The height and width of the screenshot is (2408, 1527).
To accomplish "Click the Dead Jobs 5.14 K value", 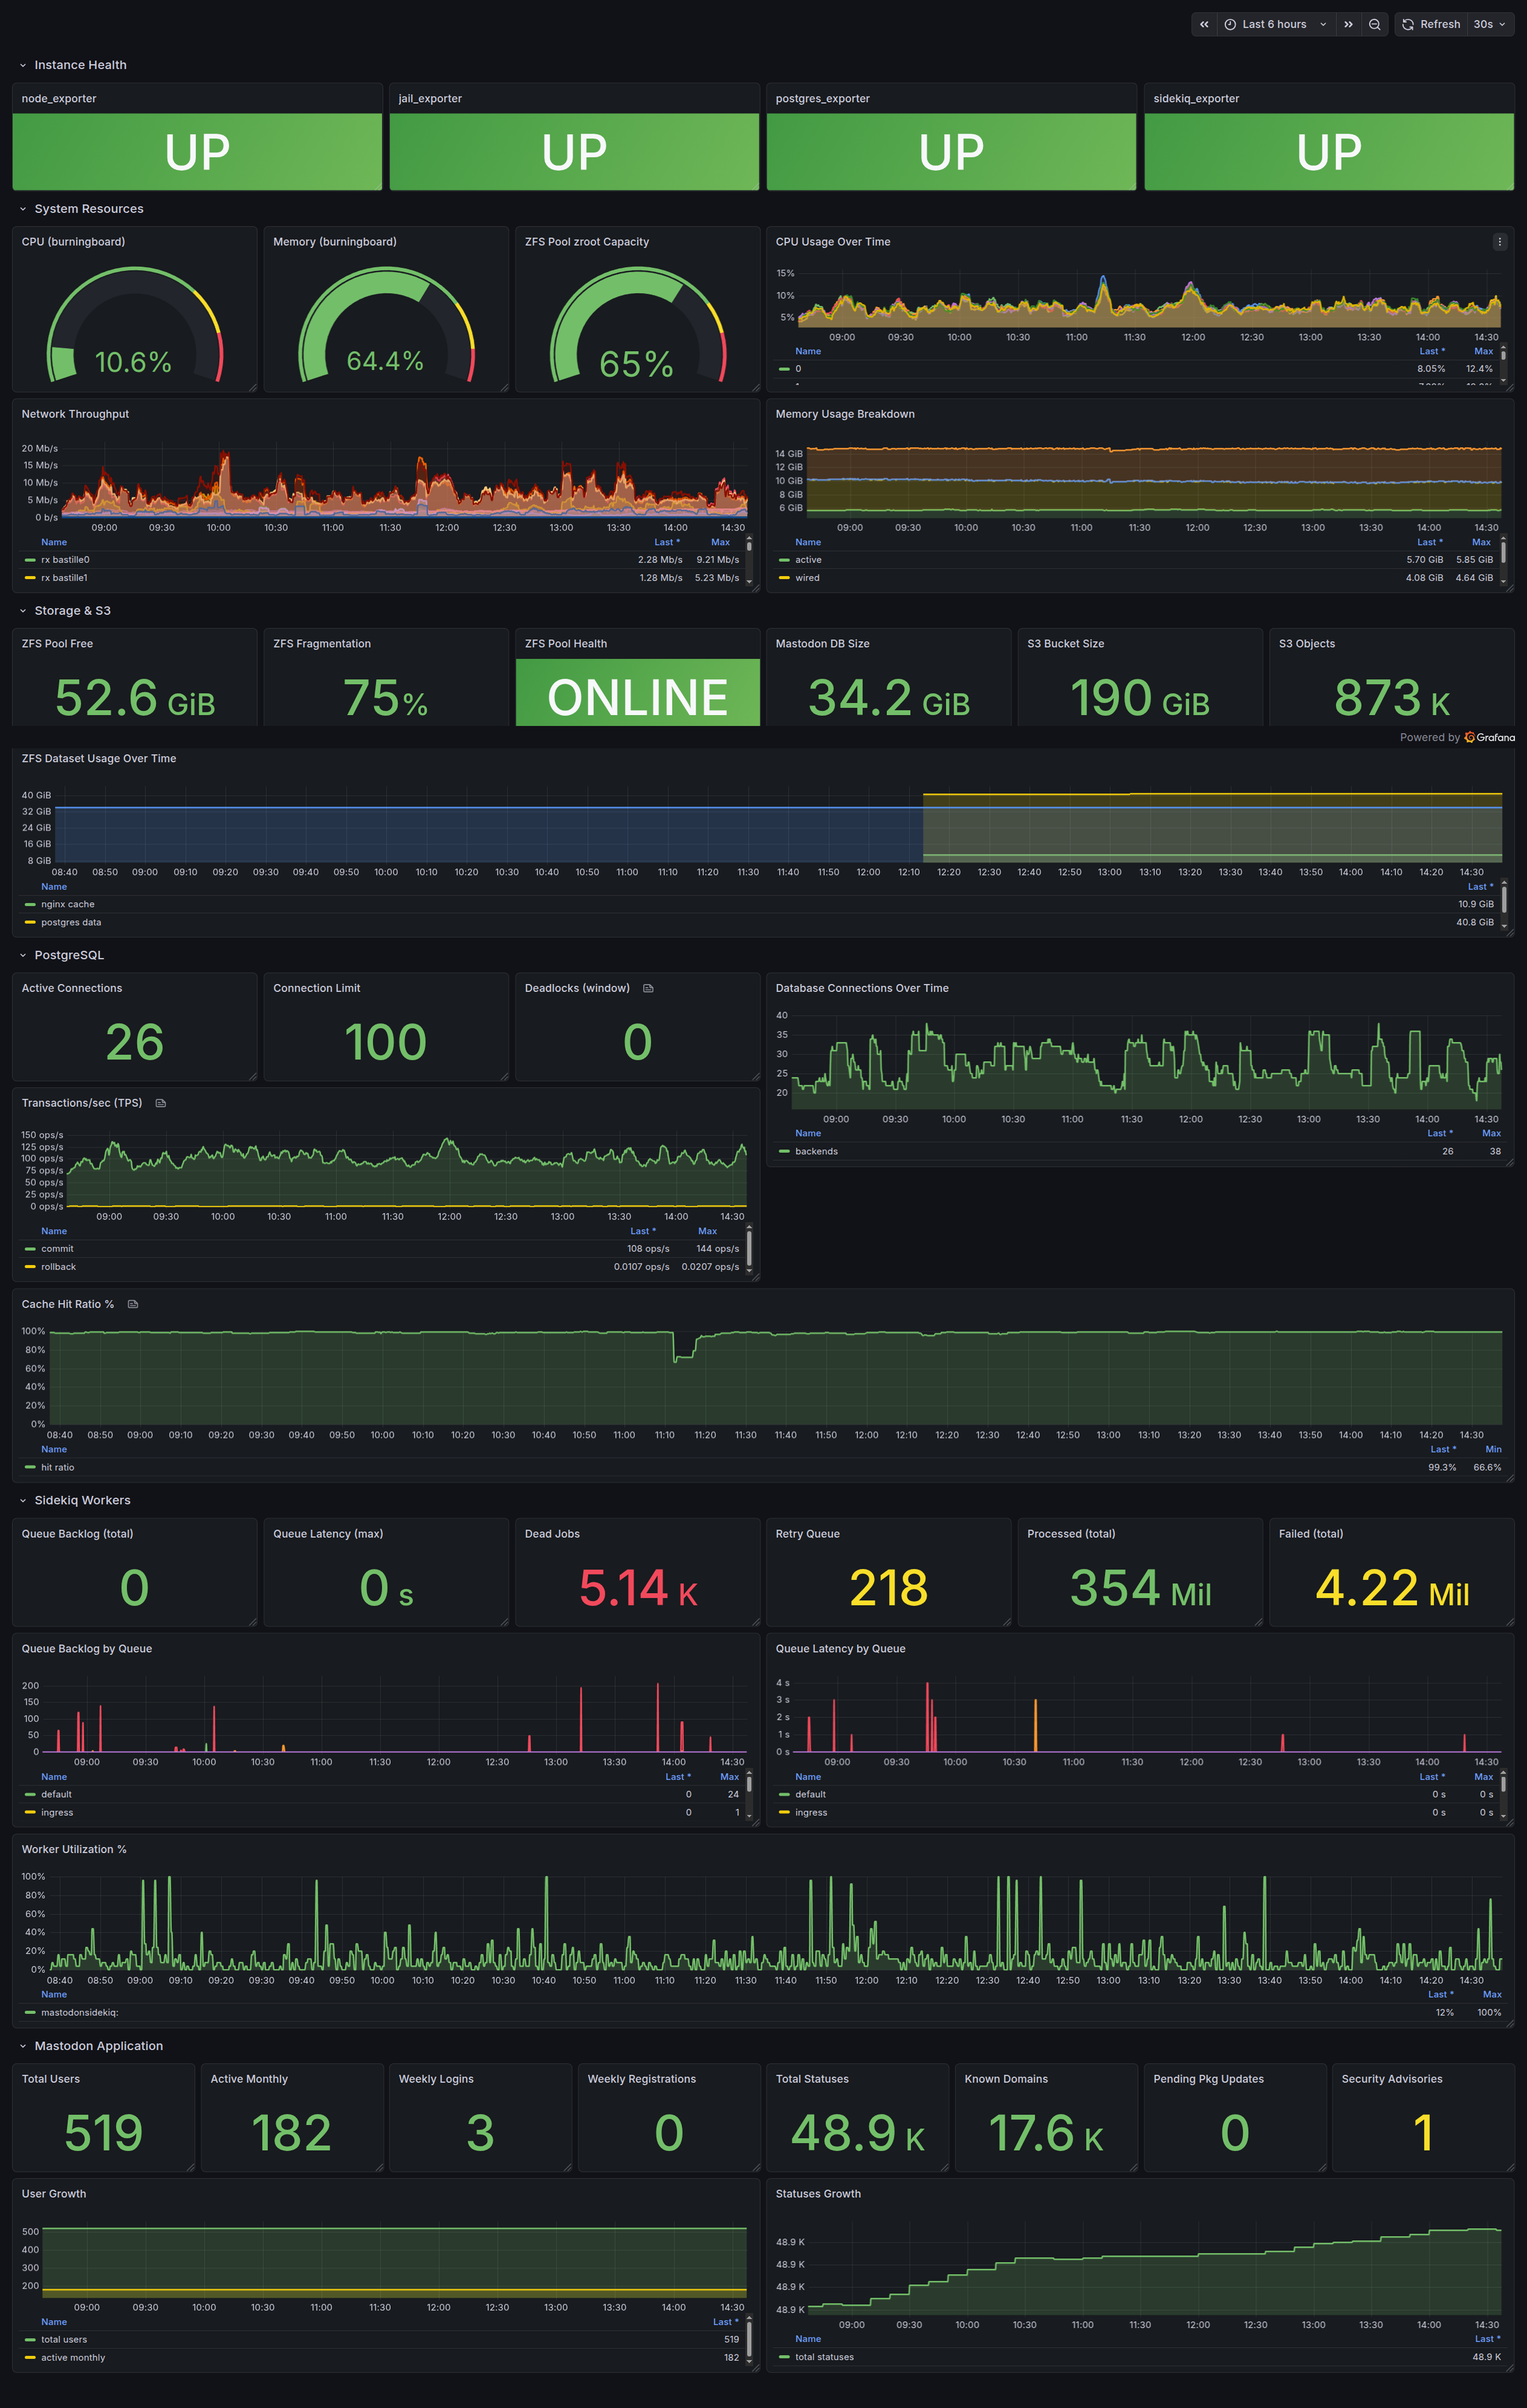I will pos(638,1588).
